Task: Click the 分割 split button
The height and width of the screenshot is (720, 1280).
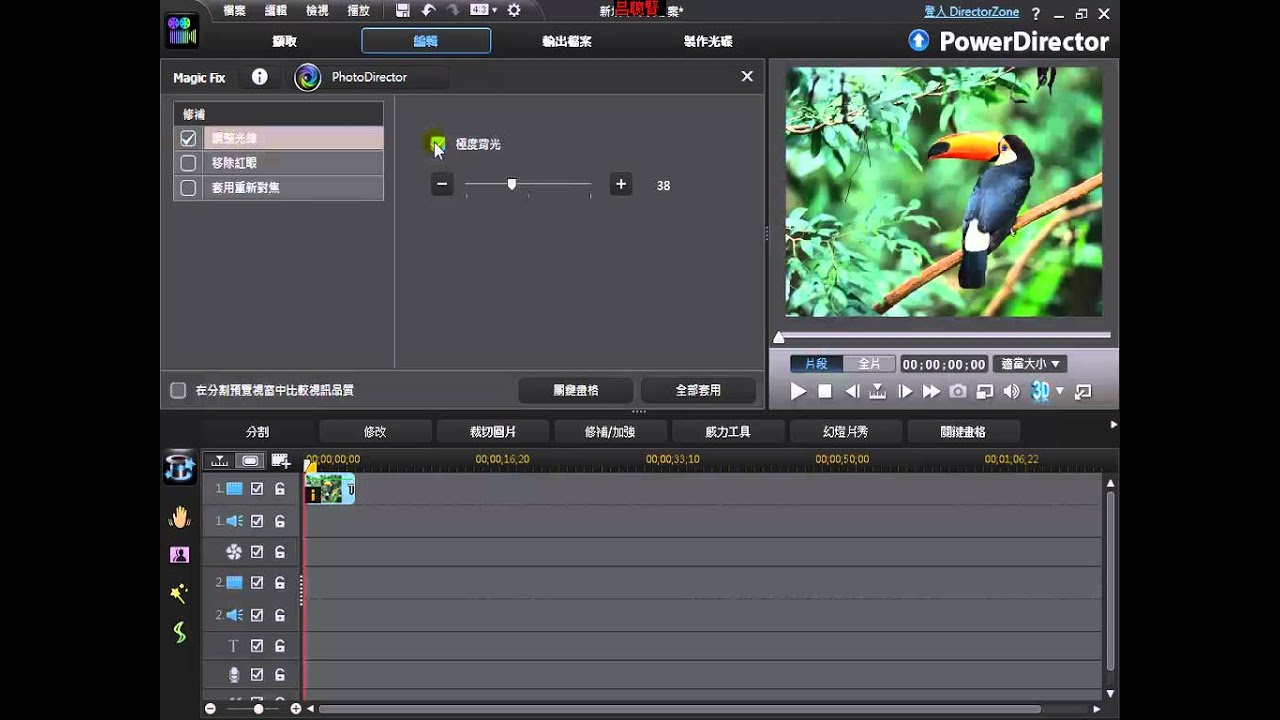Action: [258, 432]
